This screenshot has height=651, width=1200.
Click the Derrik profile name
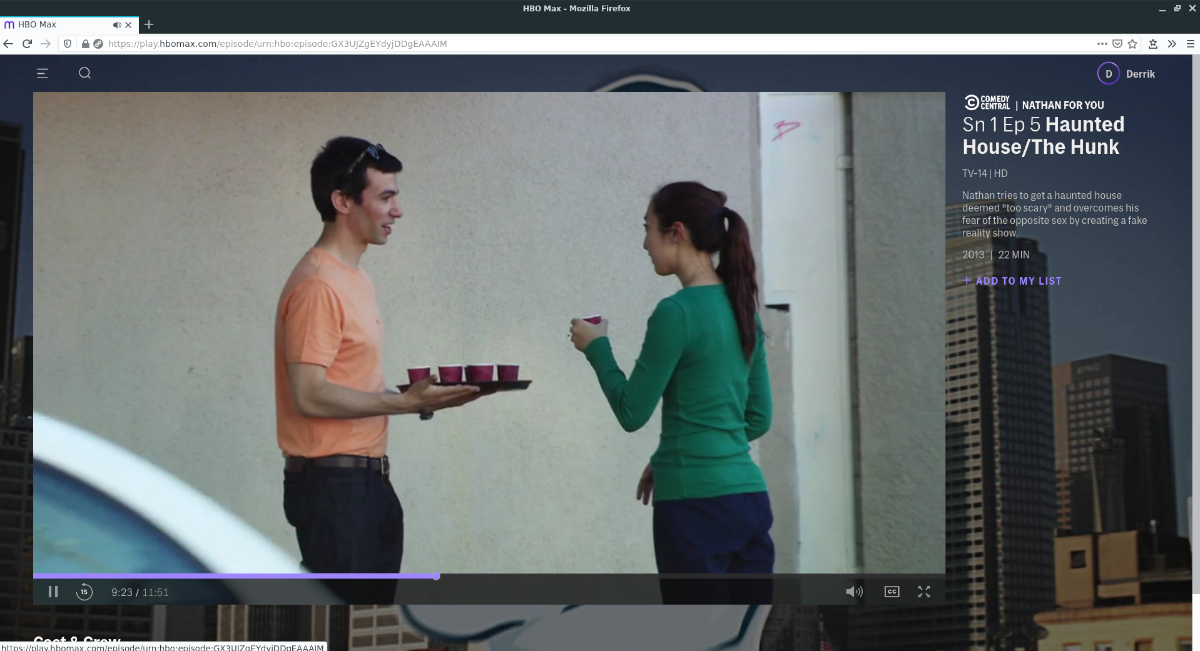point(1140,74)
